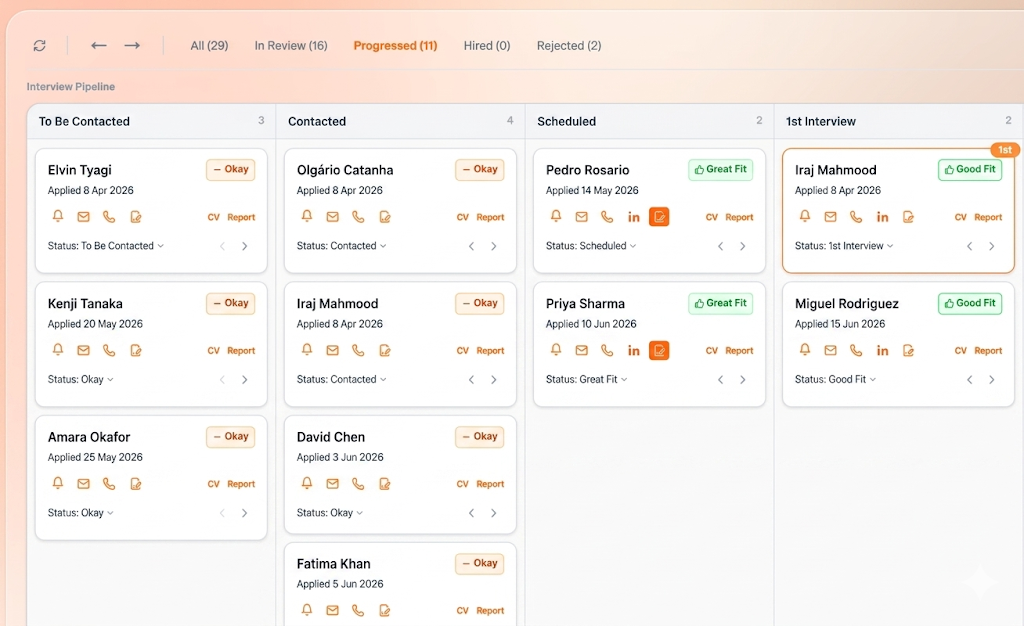This screenshot has height=626, width=1024.
Task: Call Priya Sharma using phone icon
Action: pyautogui.click(x=607, y=351)
